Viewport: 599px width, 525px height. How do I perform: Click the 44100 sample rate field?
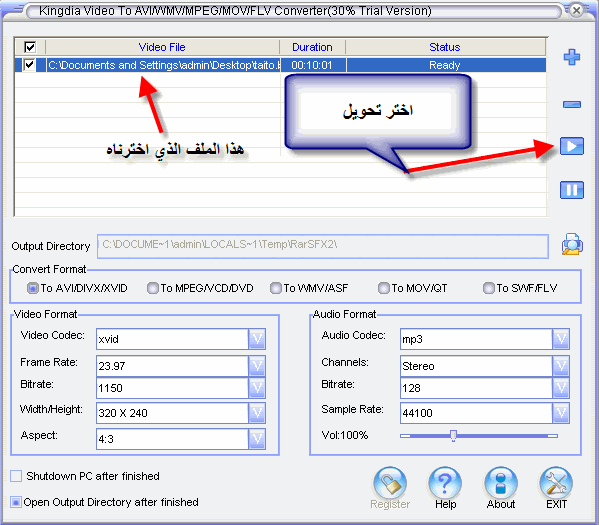point(476,413)
